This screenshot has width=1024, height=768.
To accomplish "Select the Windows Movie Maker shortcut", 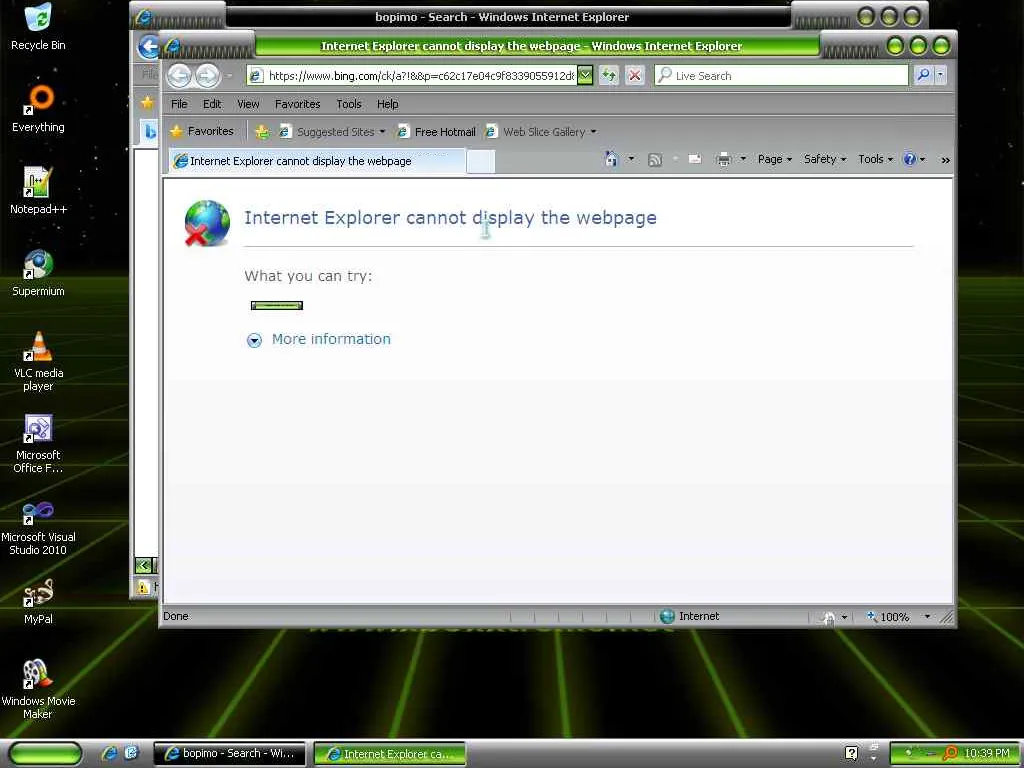I will (x=38, y=690).
